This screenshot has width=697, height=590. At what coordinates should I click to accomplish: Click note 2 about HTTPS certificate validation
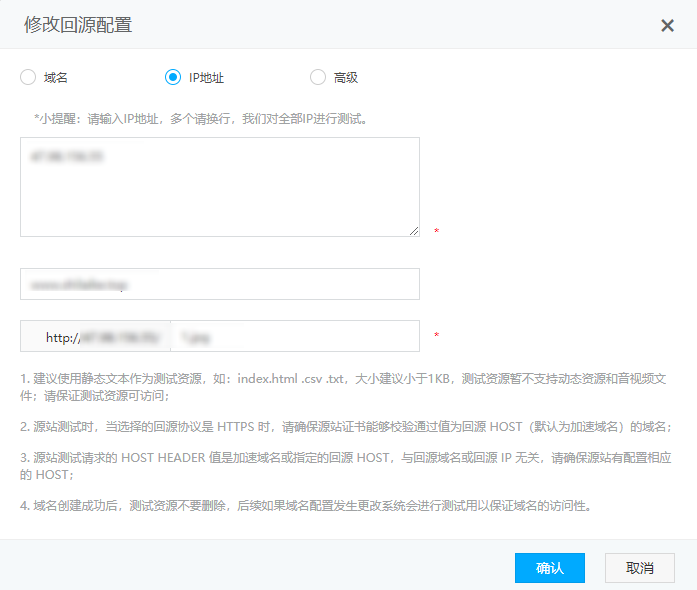pyautogui.click(x=345, y=426)
